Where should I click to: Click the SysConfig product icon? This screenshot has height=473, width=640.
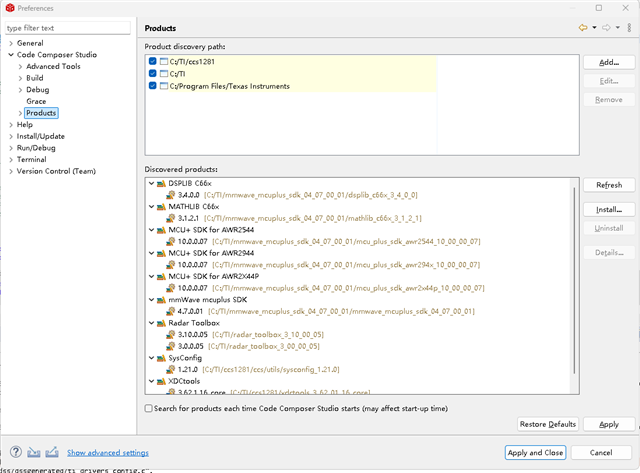[161, 358]
